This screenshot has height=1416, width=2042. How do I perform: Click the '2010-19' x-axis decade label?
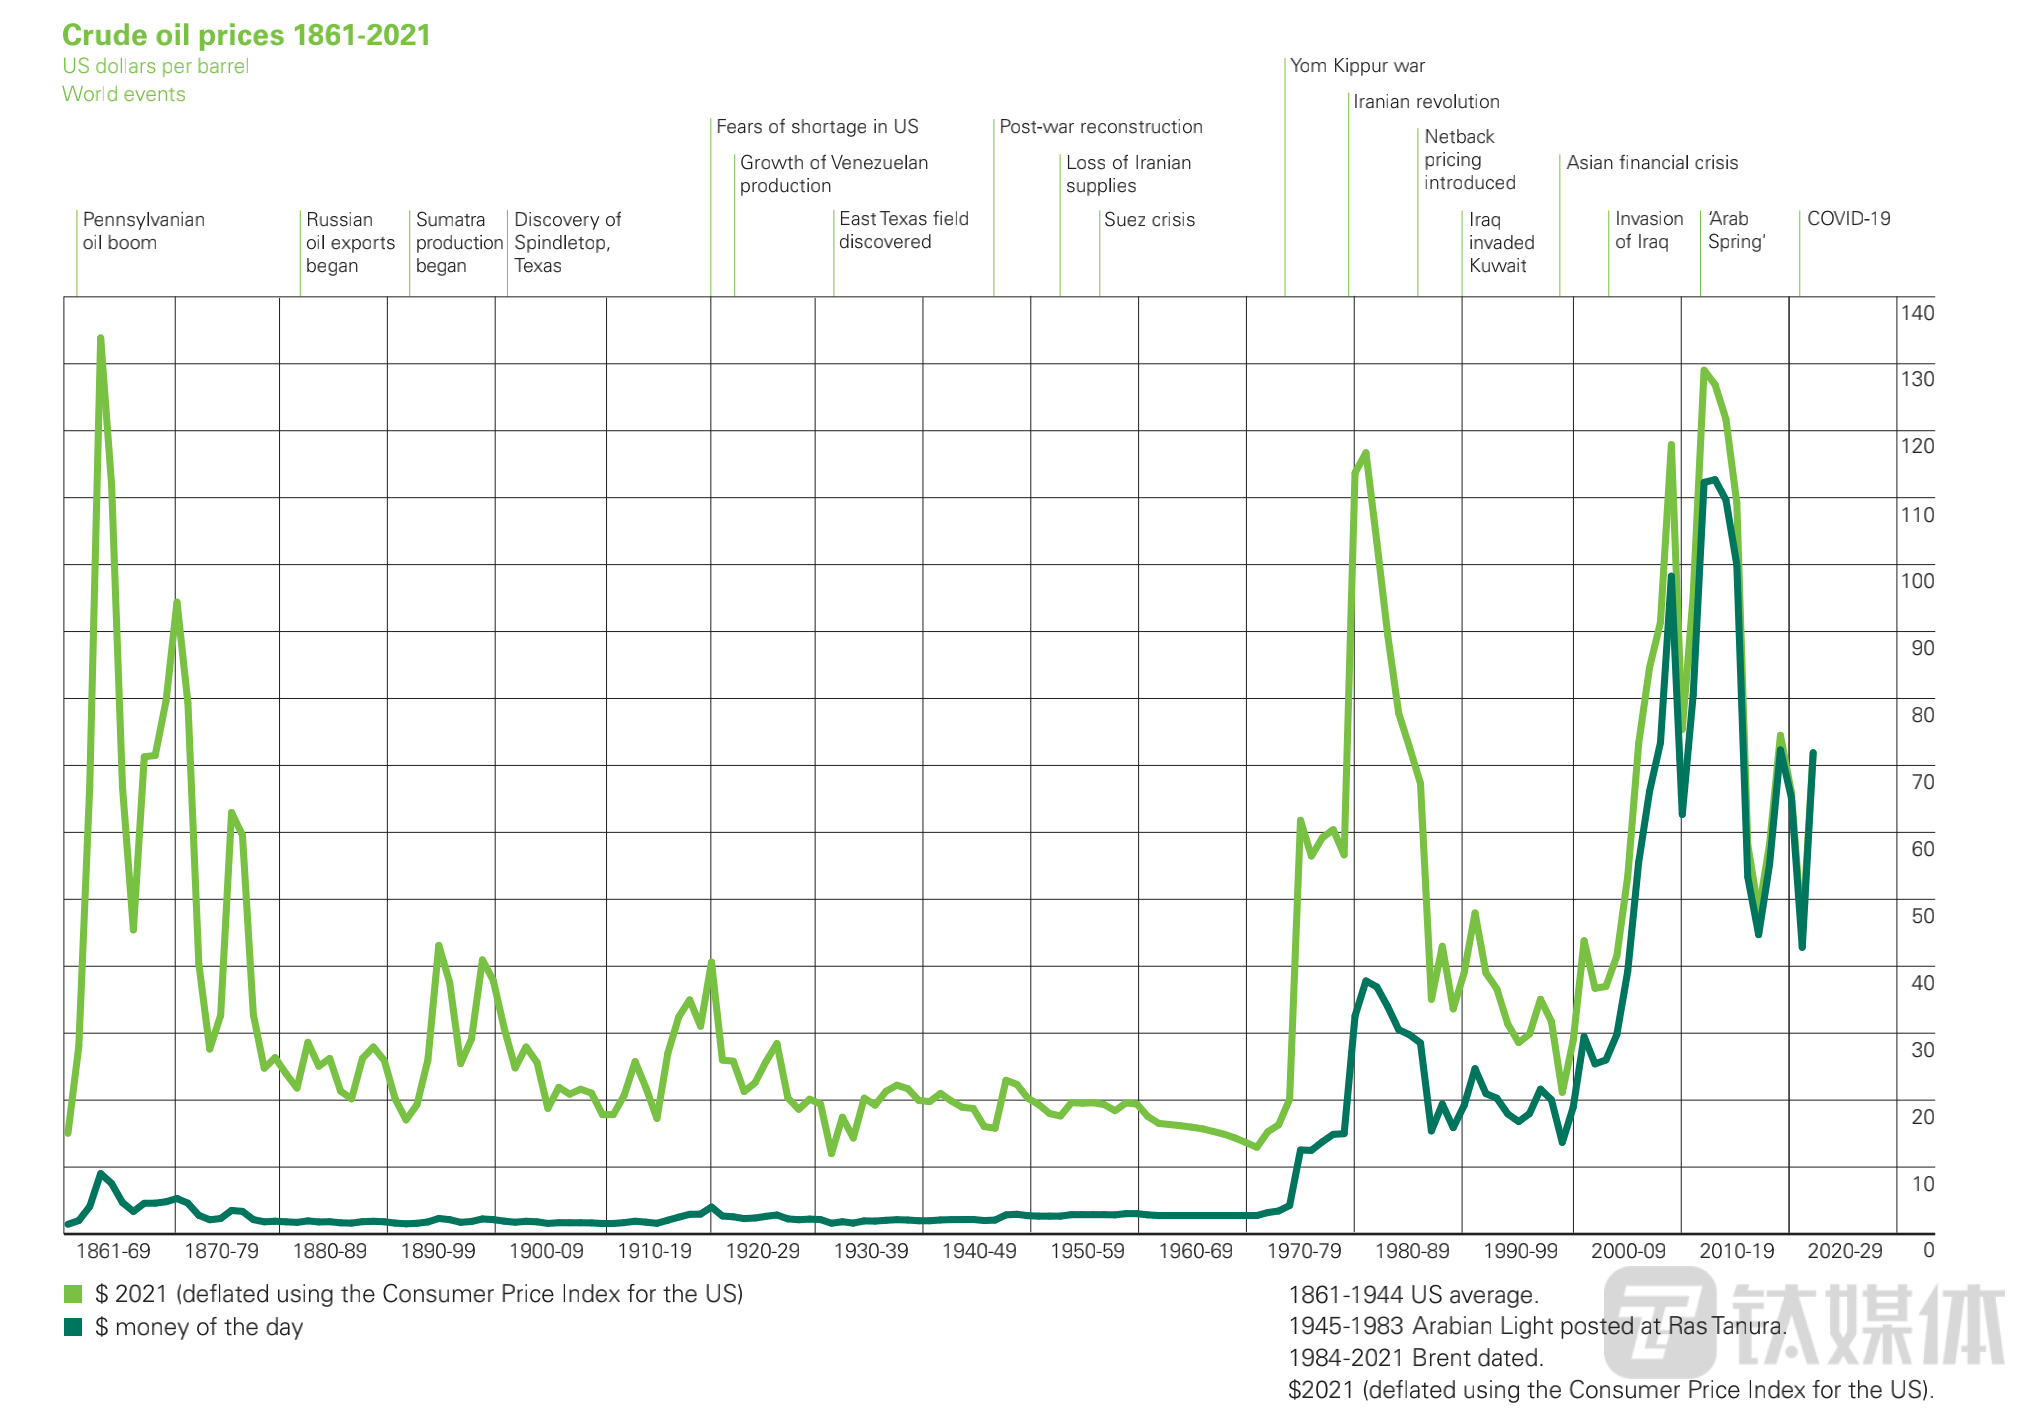click(x=1736, y=1251)
